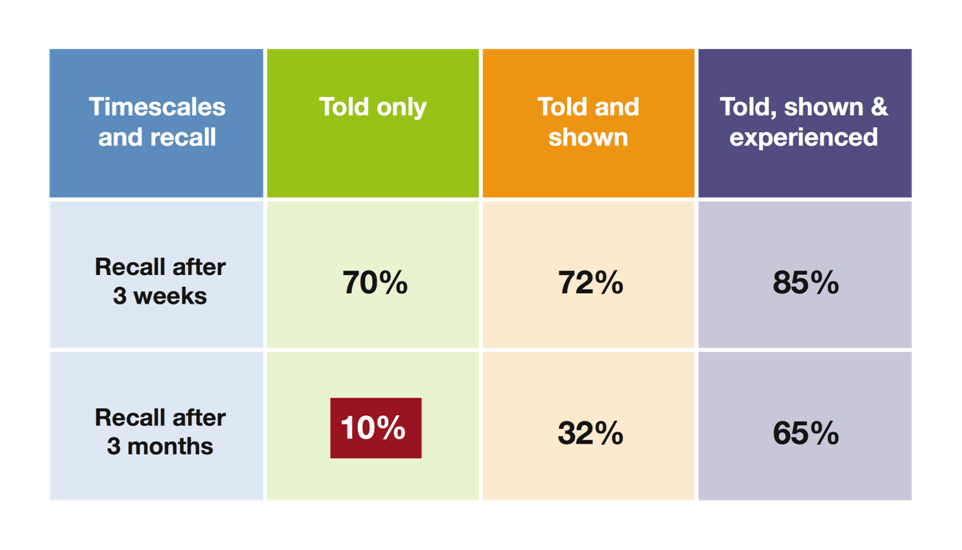Click the word "shown" in the orange header
Viewport: 962px width, 550px height.
588,137
